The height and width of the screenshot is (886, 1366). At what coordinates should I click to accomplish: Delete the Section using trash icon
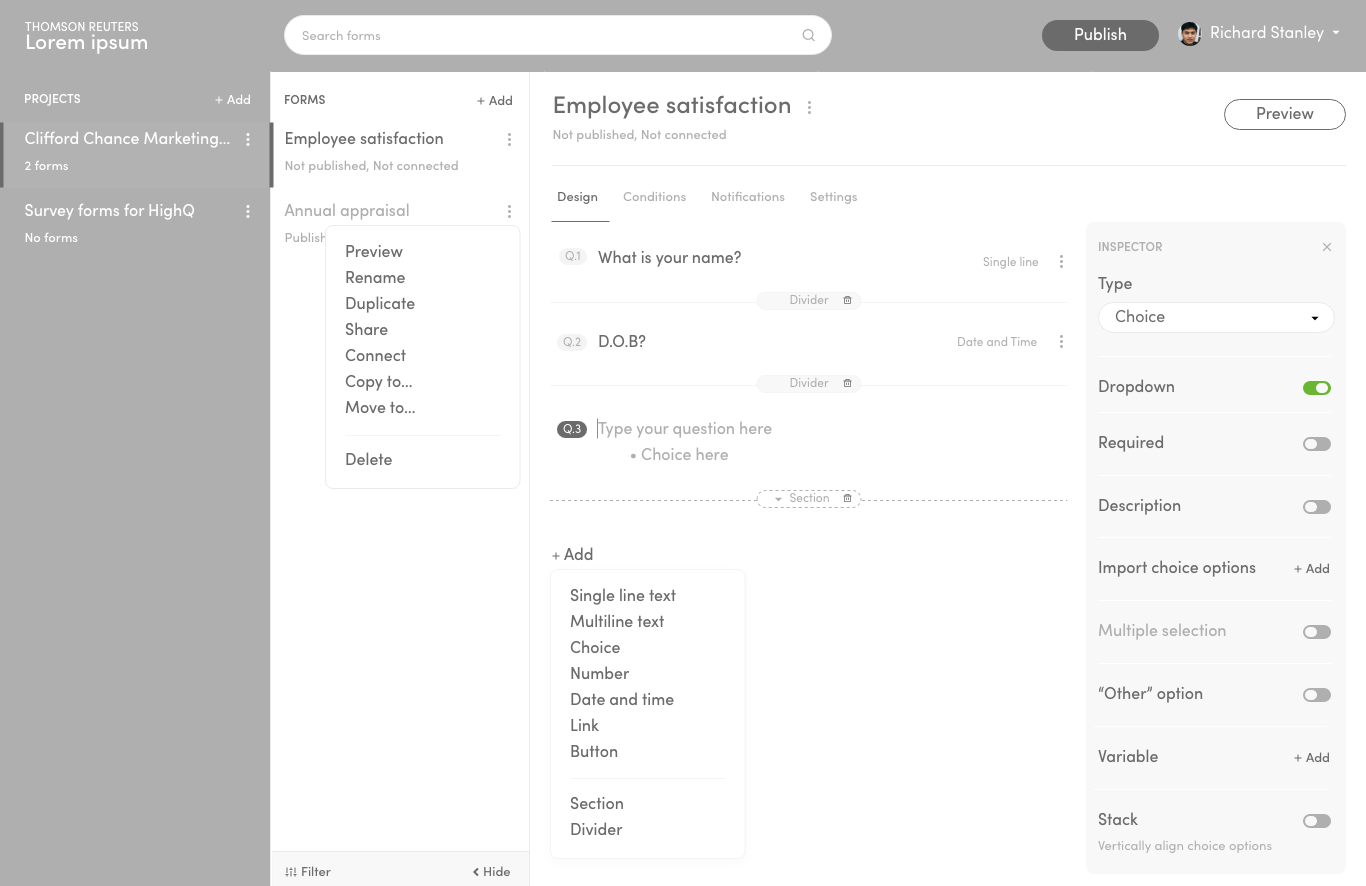tap(847, 498)
